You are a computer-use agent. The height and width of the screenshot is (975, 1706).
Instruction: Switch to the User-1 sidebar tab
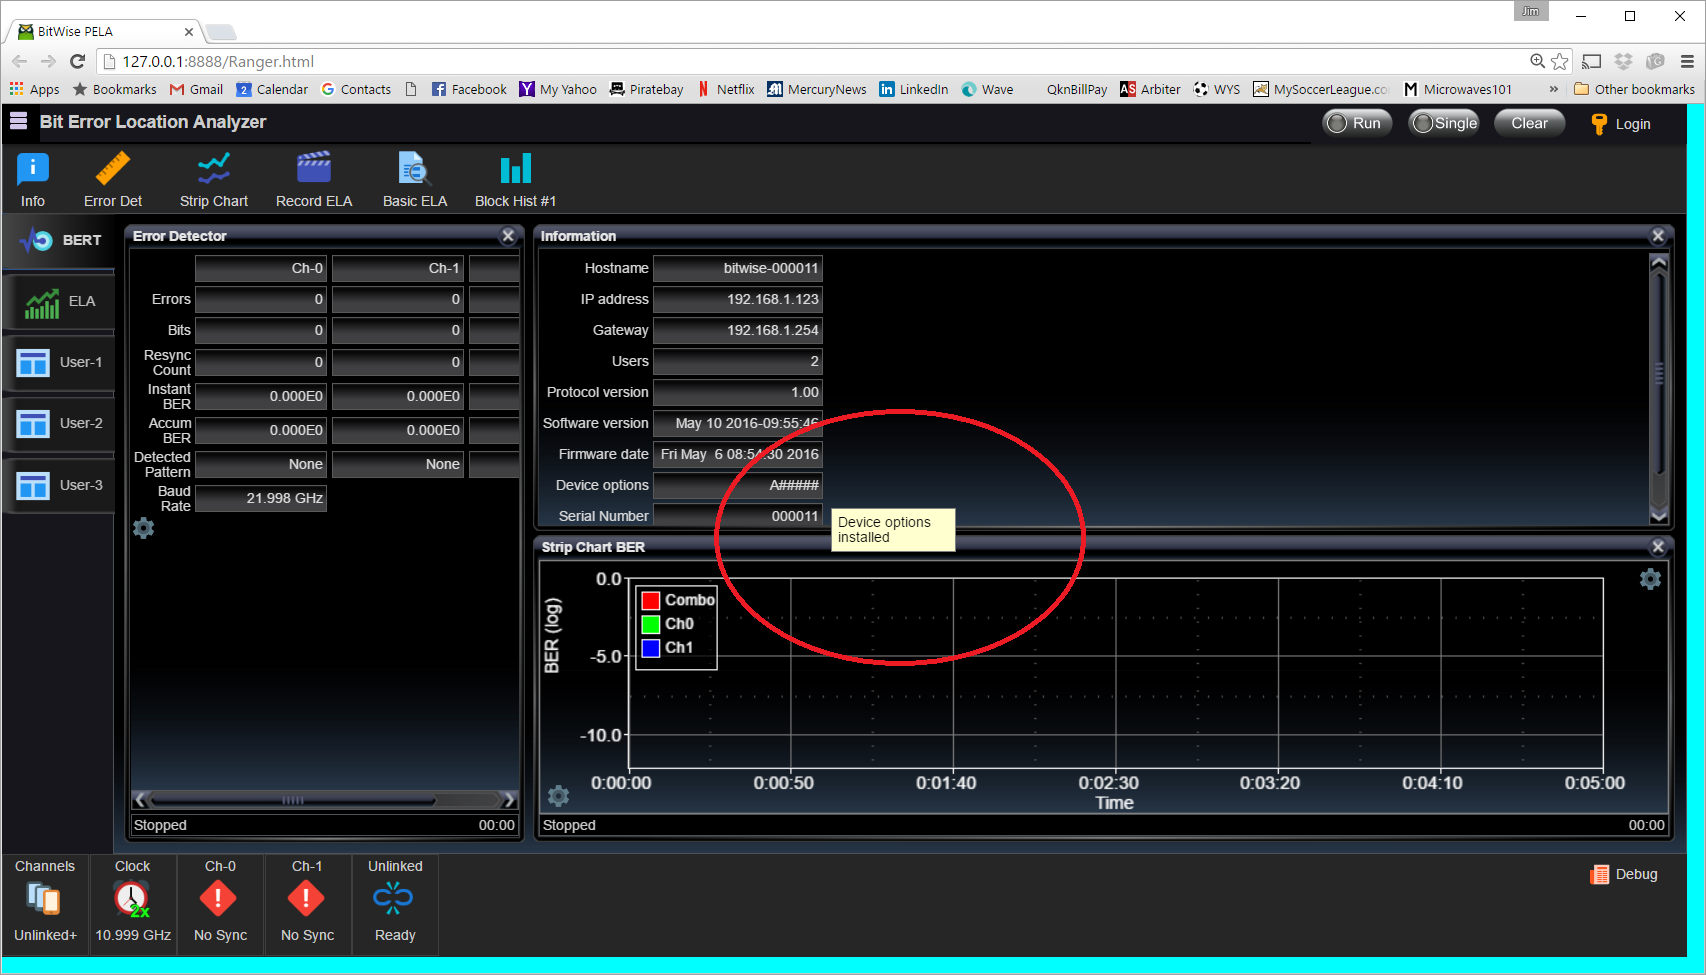click(59, 363)
